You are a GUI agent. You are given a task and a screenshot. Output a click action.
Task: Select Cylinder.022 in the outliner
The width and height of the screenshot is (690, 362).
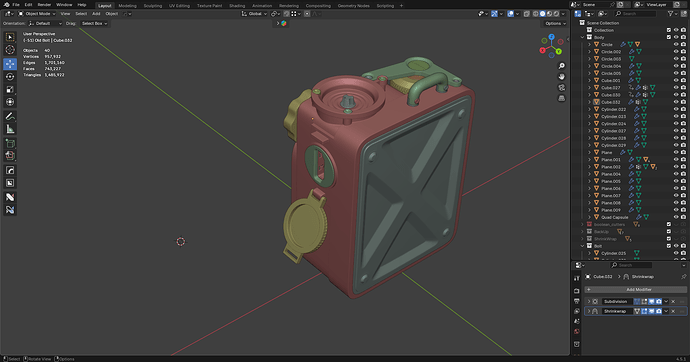(613, 110)
